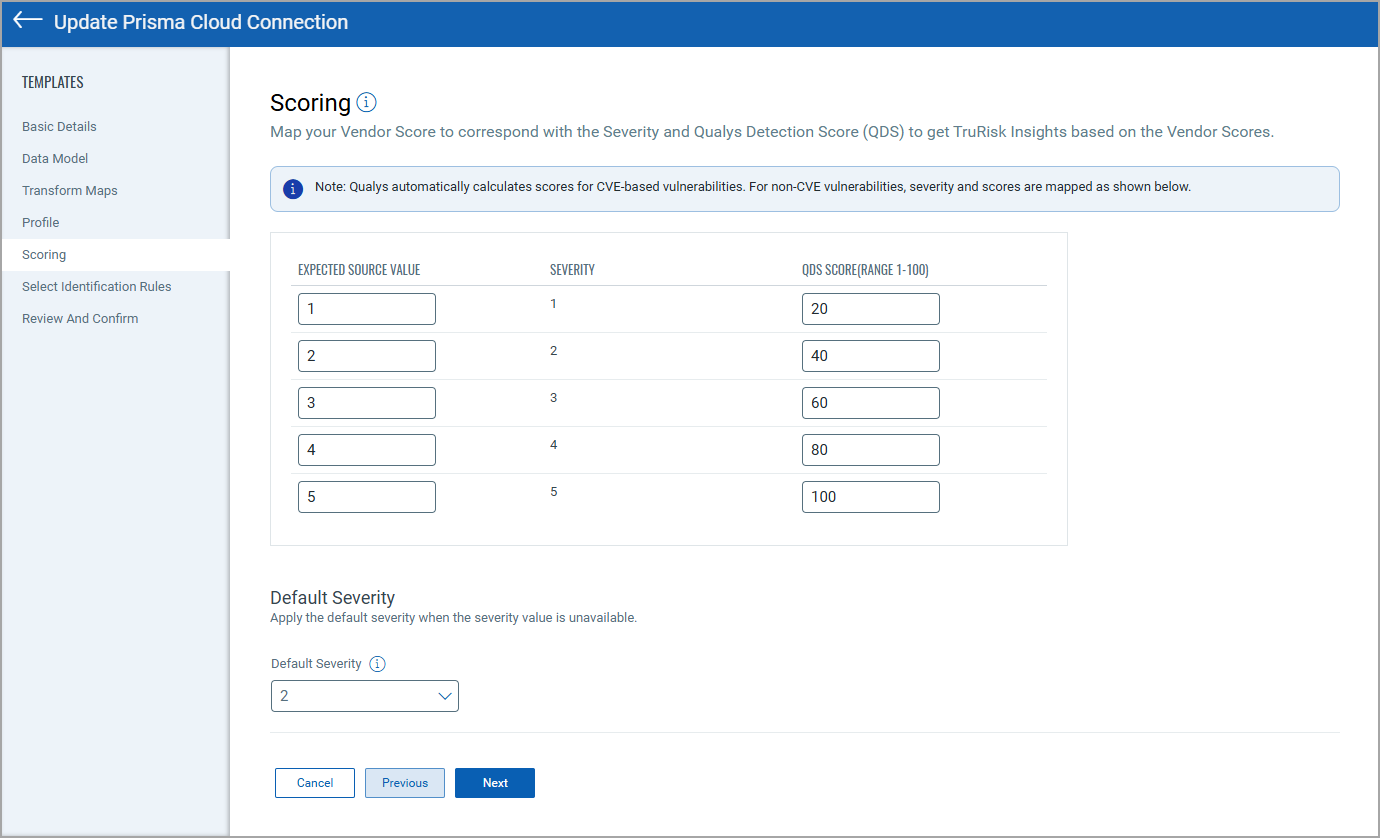The image size is (1380, 838).
Task: Click the info icon in the note banner
Action: 293,189
